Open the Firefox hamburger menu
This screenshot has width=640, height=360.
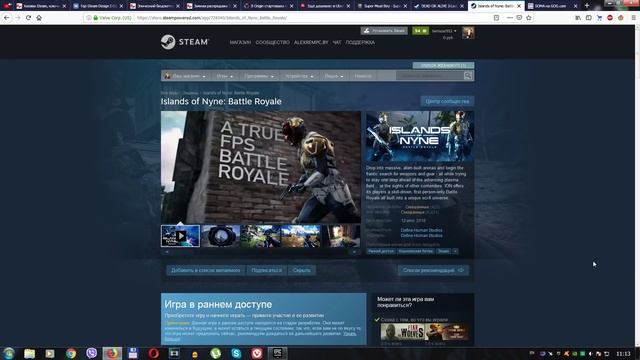pos(634,18)
